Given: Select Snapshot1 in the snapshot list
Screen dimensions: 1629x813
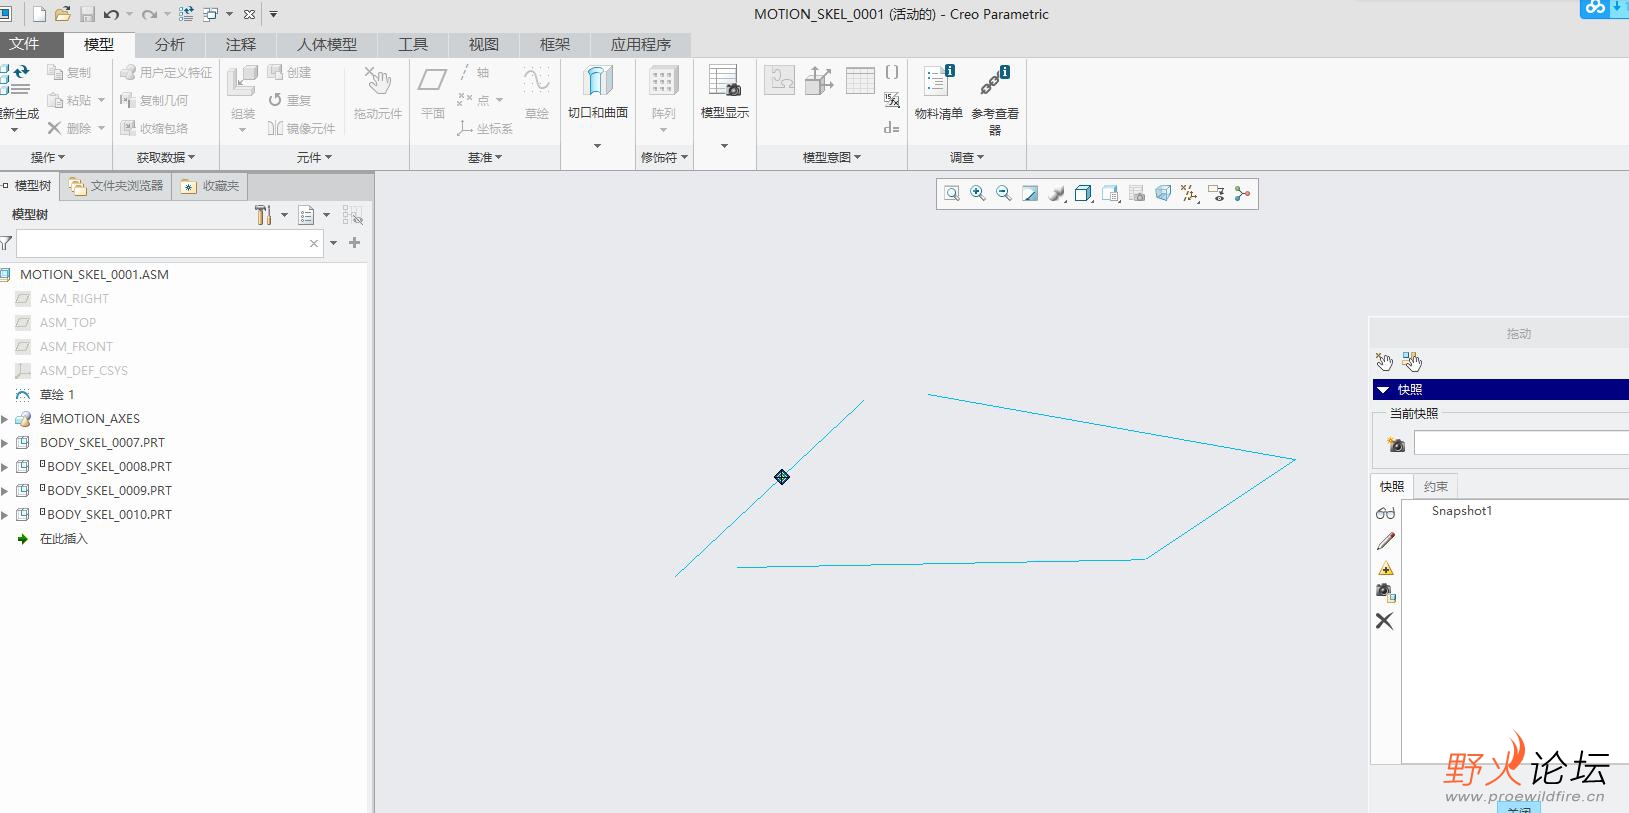Looking at the screenshot, I should [x=1461, y=511].
